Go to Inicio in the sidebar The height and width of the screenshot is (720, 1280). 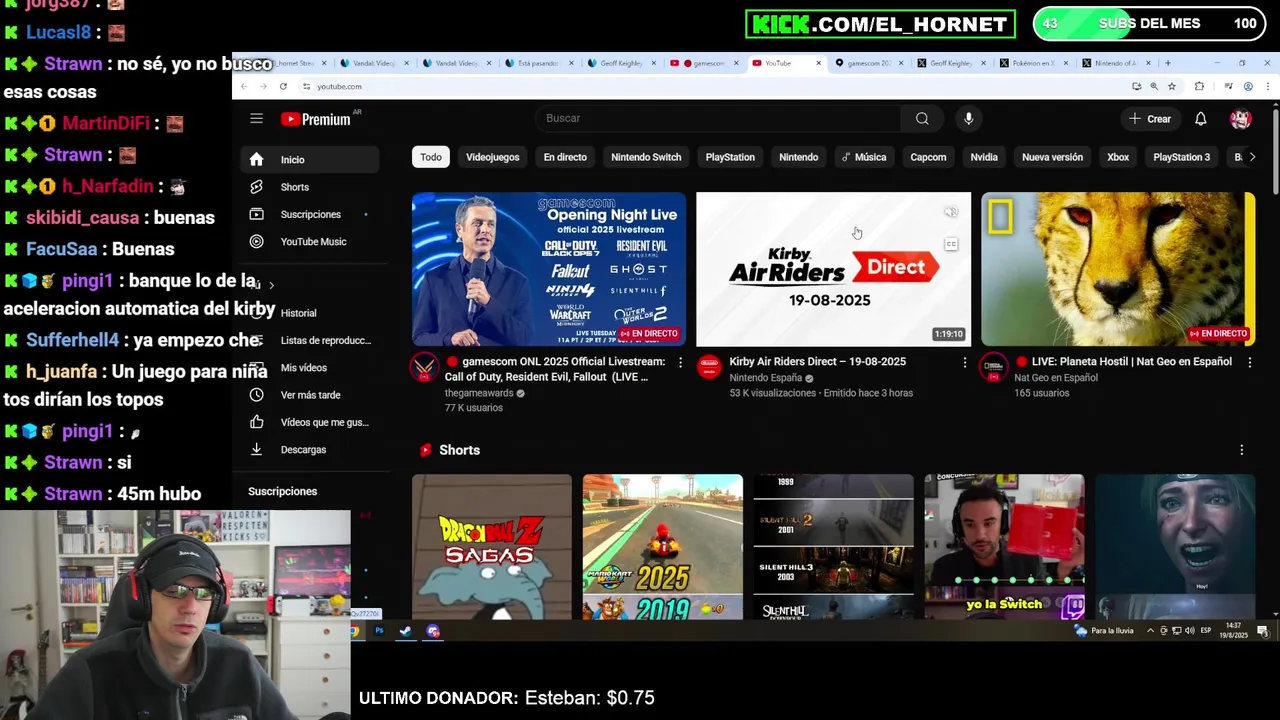(310, 159)
